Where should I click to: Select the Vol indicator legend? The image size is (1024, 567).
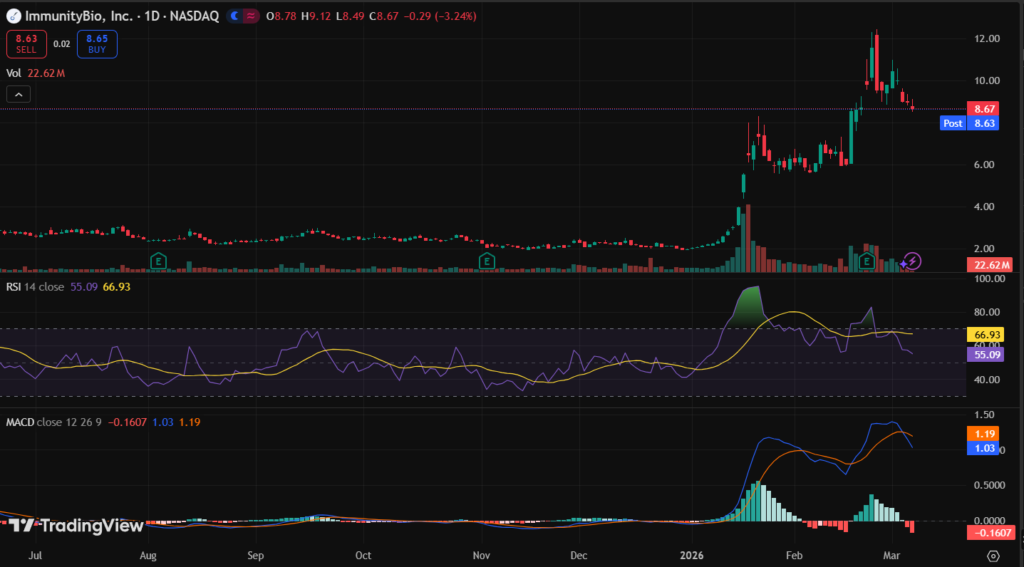(x=14, y=72)
